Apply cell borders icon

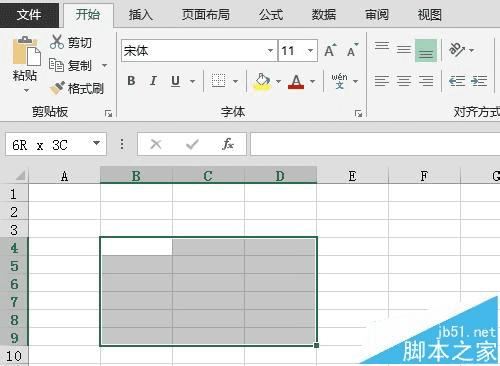pyautogui.click(x=219, y=81)
